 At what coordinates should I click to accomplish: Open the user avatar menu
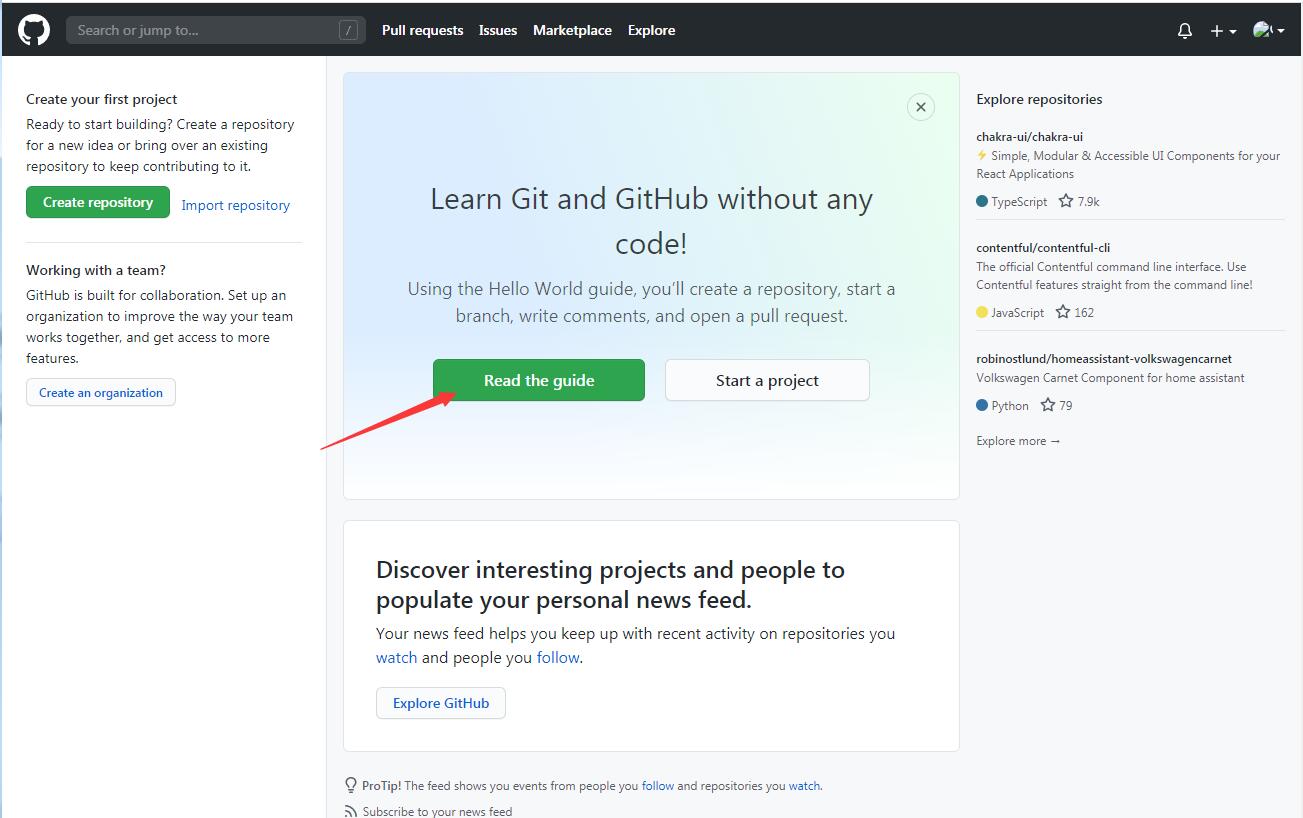coord(1268,31)
